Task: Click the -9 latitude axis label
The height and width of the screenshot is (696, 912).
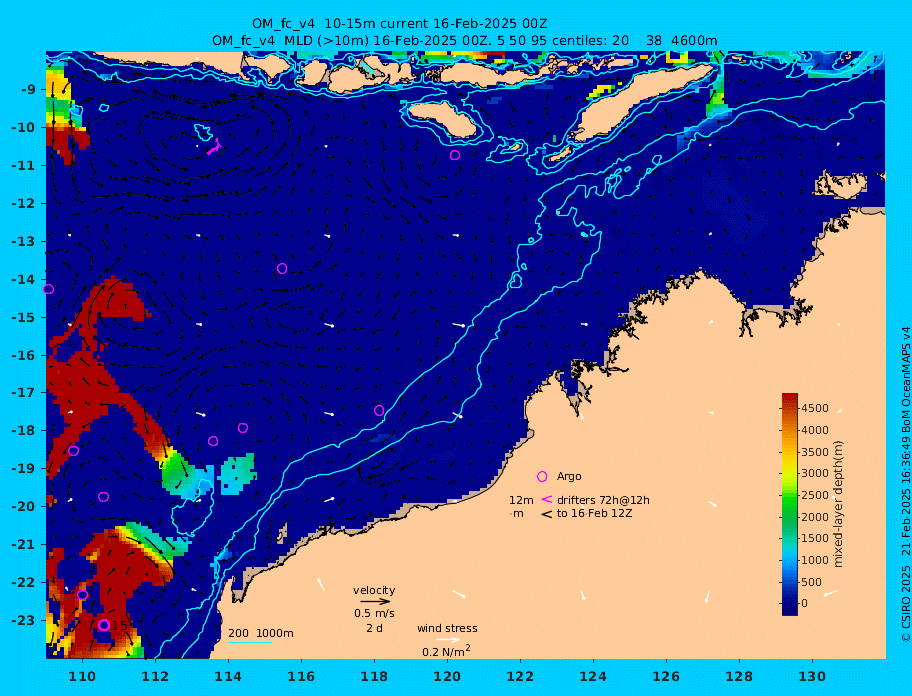Action: click(x=29, y=90)
